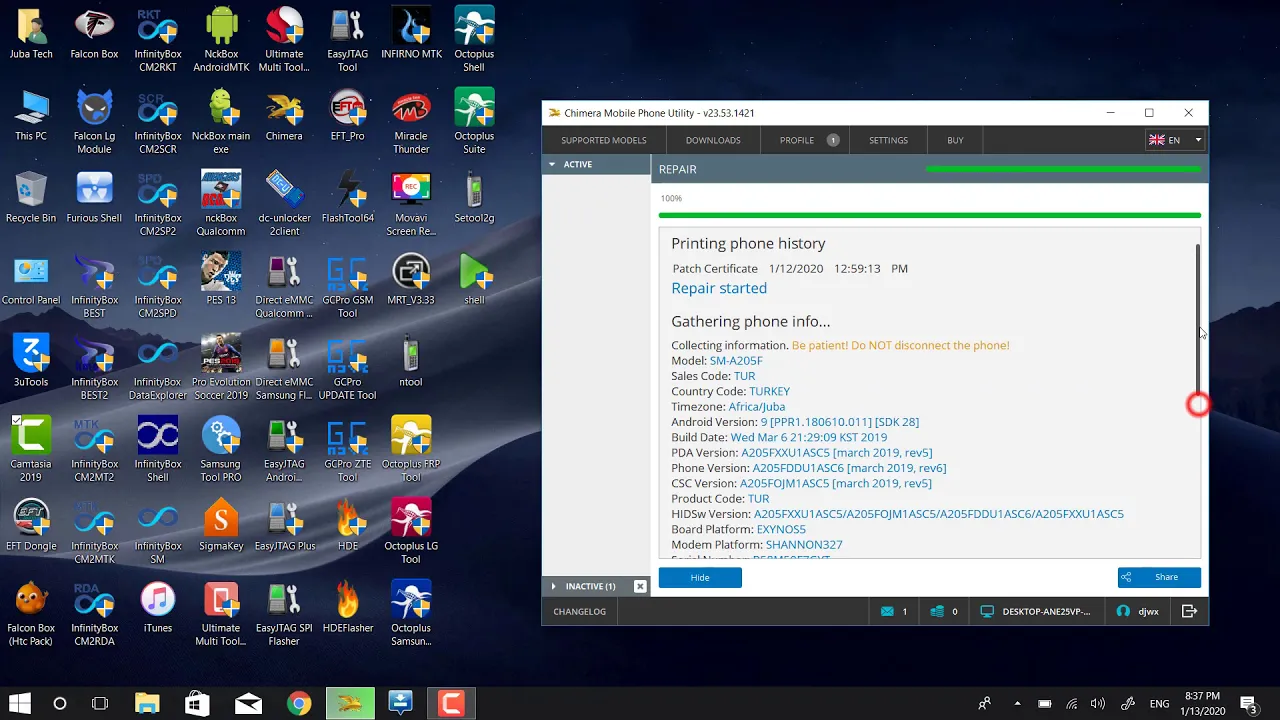Open the Falcon Box desktop icon
Image resolution: width=1280 pixels, height=720 pixels.
tap(94, 35)
